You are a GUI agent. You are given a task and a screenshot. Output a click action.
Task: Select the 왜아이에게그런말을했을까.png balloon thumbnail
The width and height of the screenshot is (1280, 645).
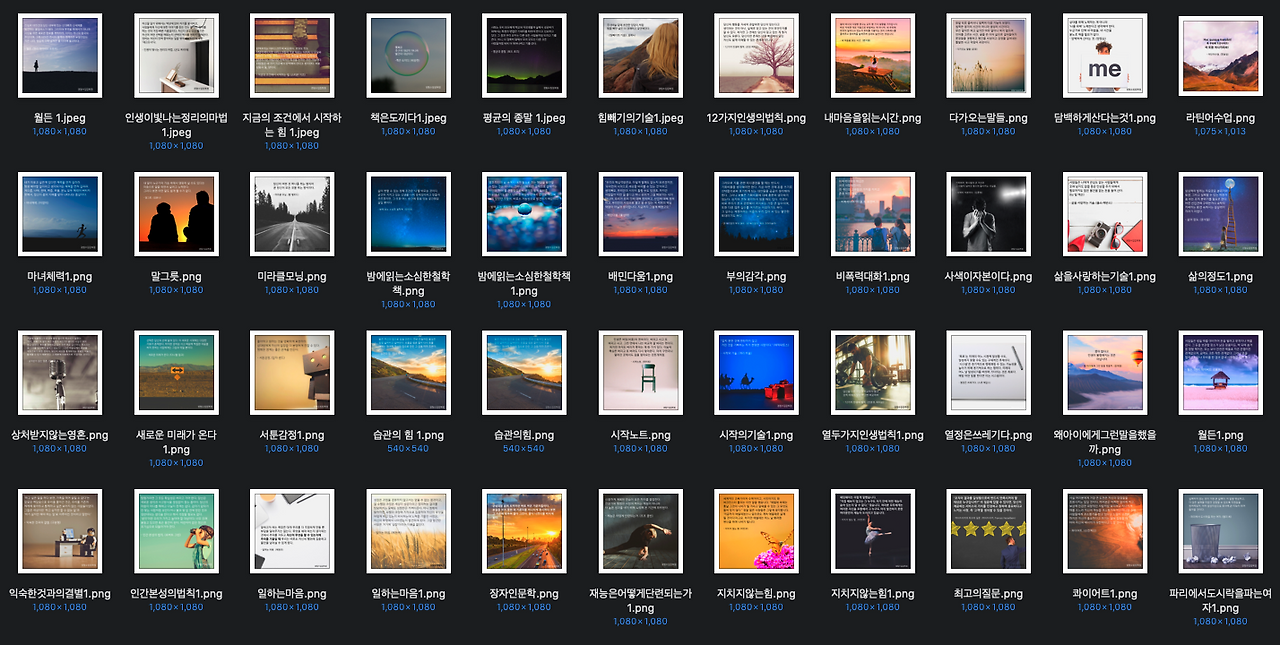1104,373
